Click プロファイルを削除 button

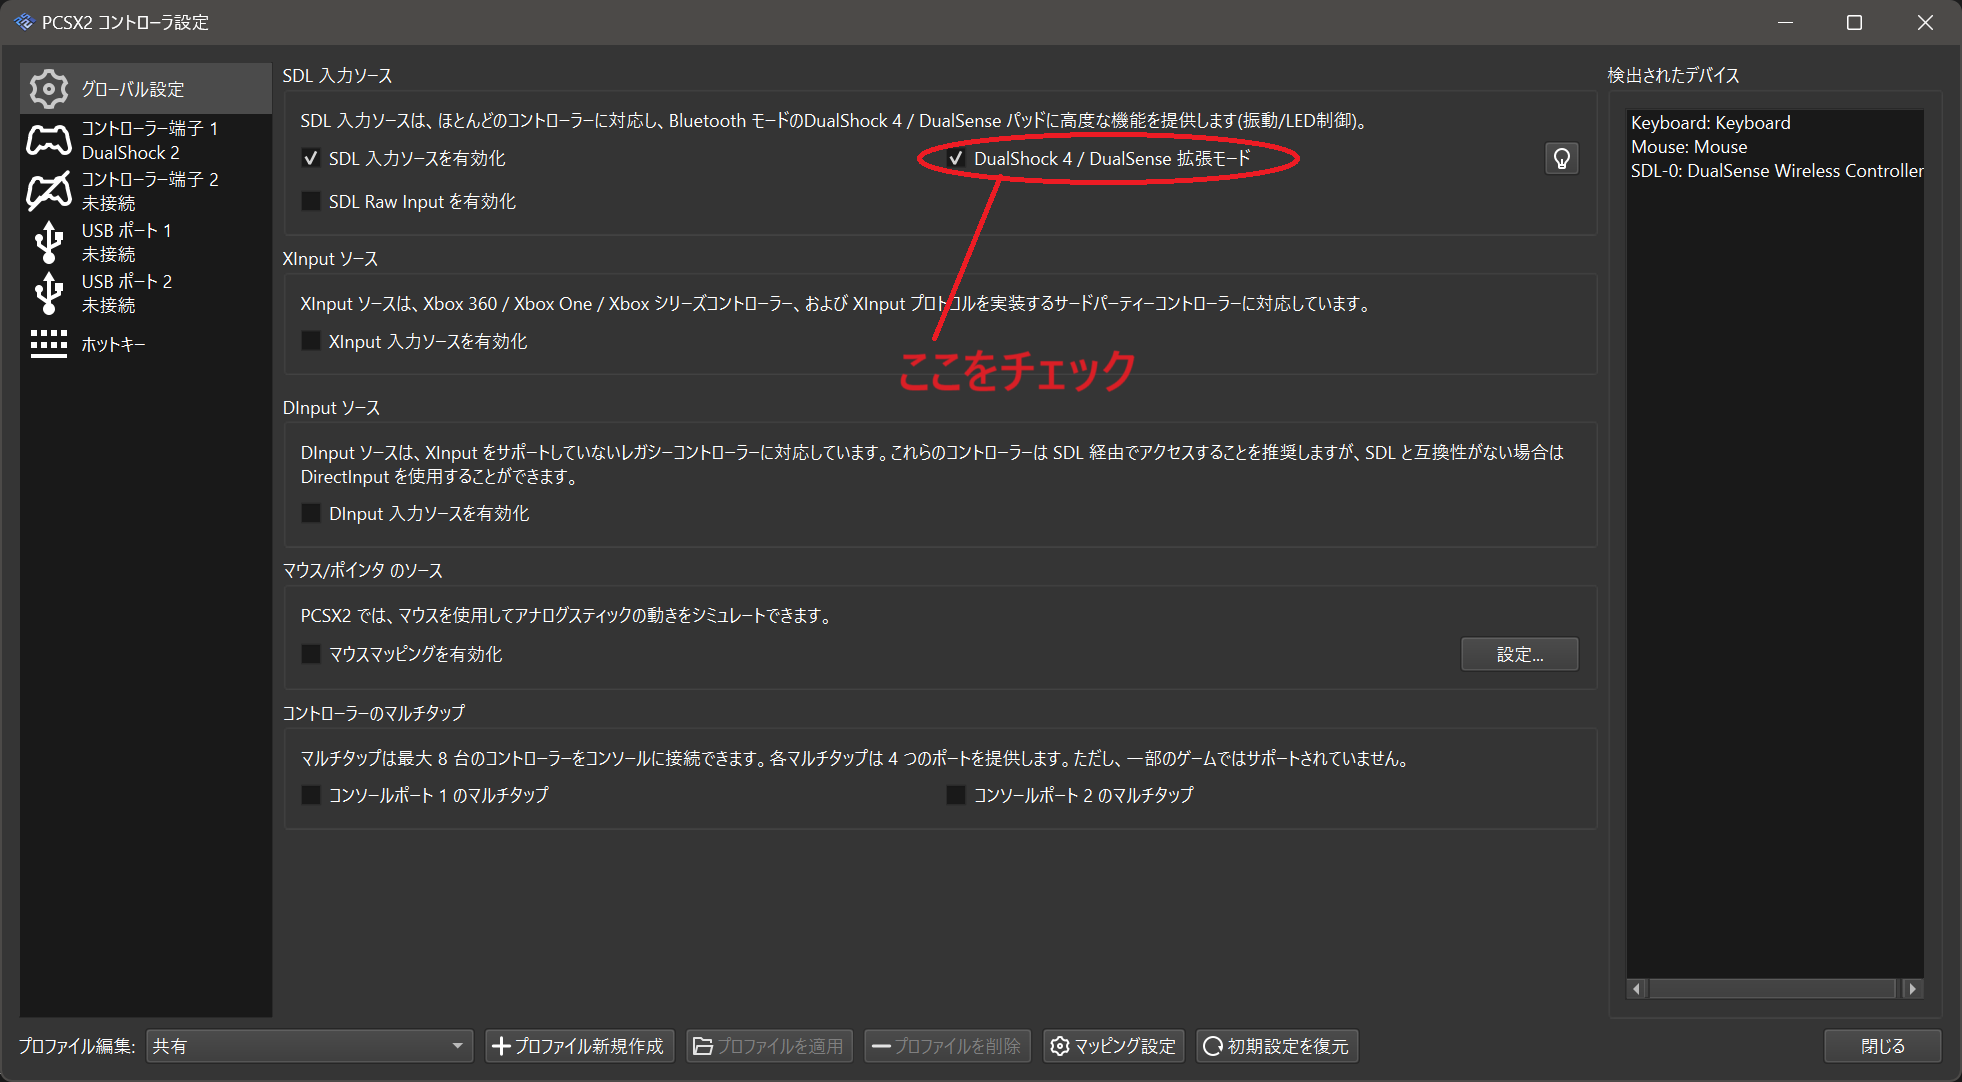(x=947, y=1046)
